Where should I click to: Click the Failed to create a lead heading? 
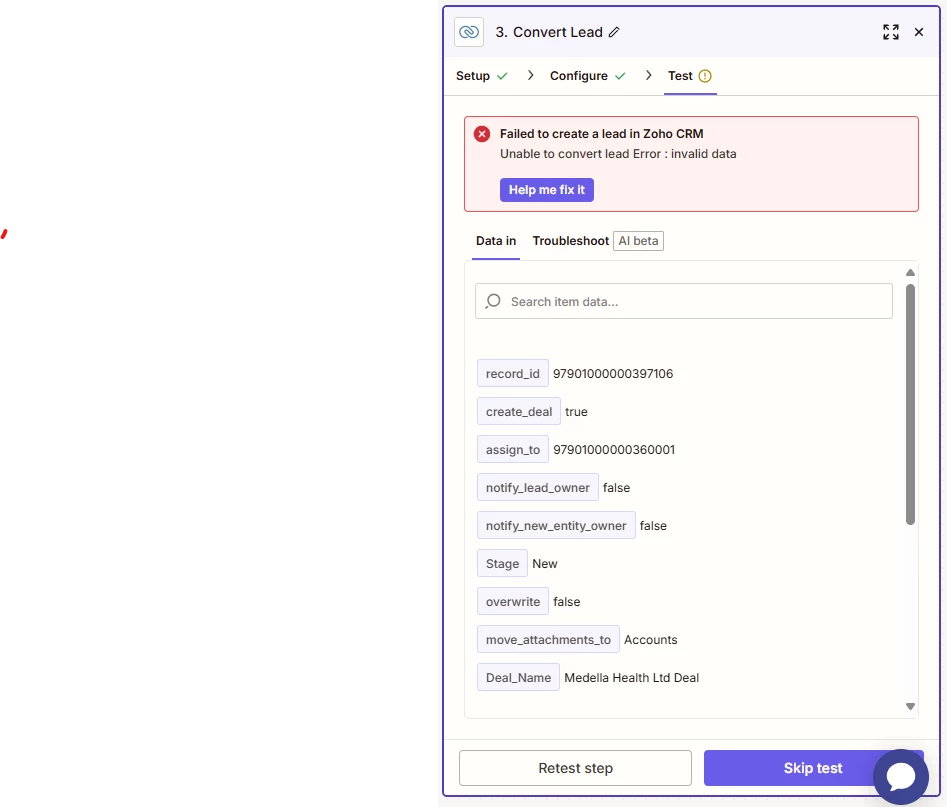pyautogui.click(x=601, y=133)
